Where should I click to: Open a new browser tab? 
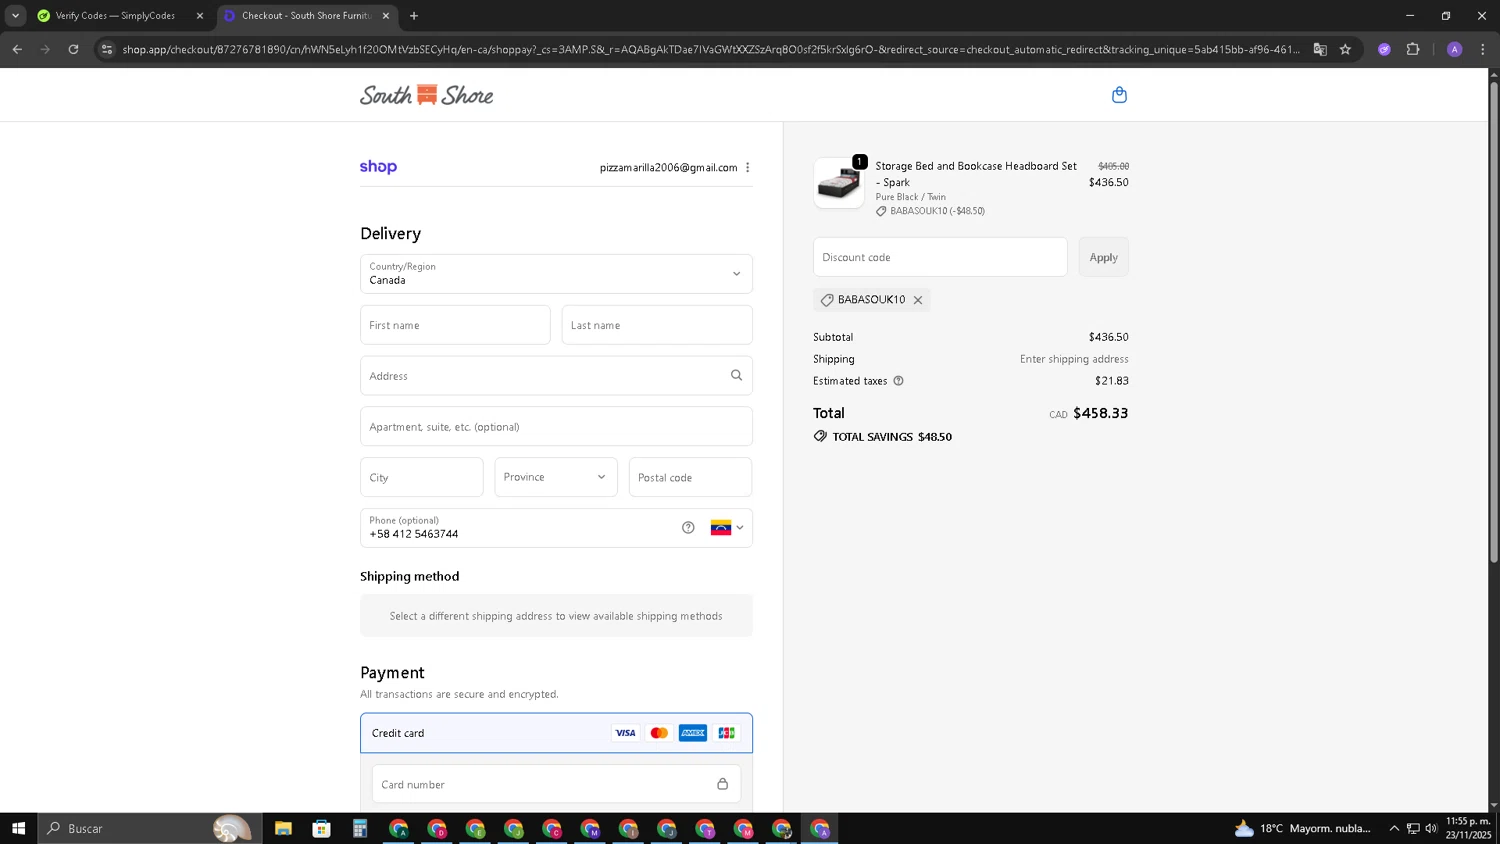click(414, 16)
